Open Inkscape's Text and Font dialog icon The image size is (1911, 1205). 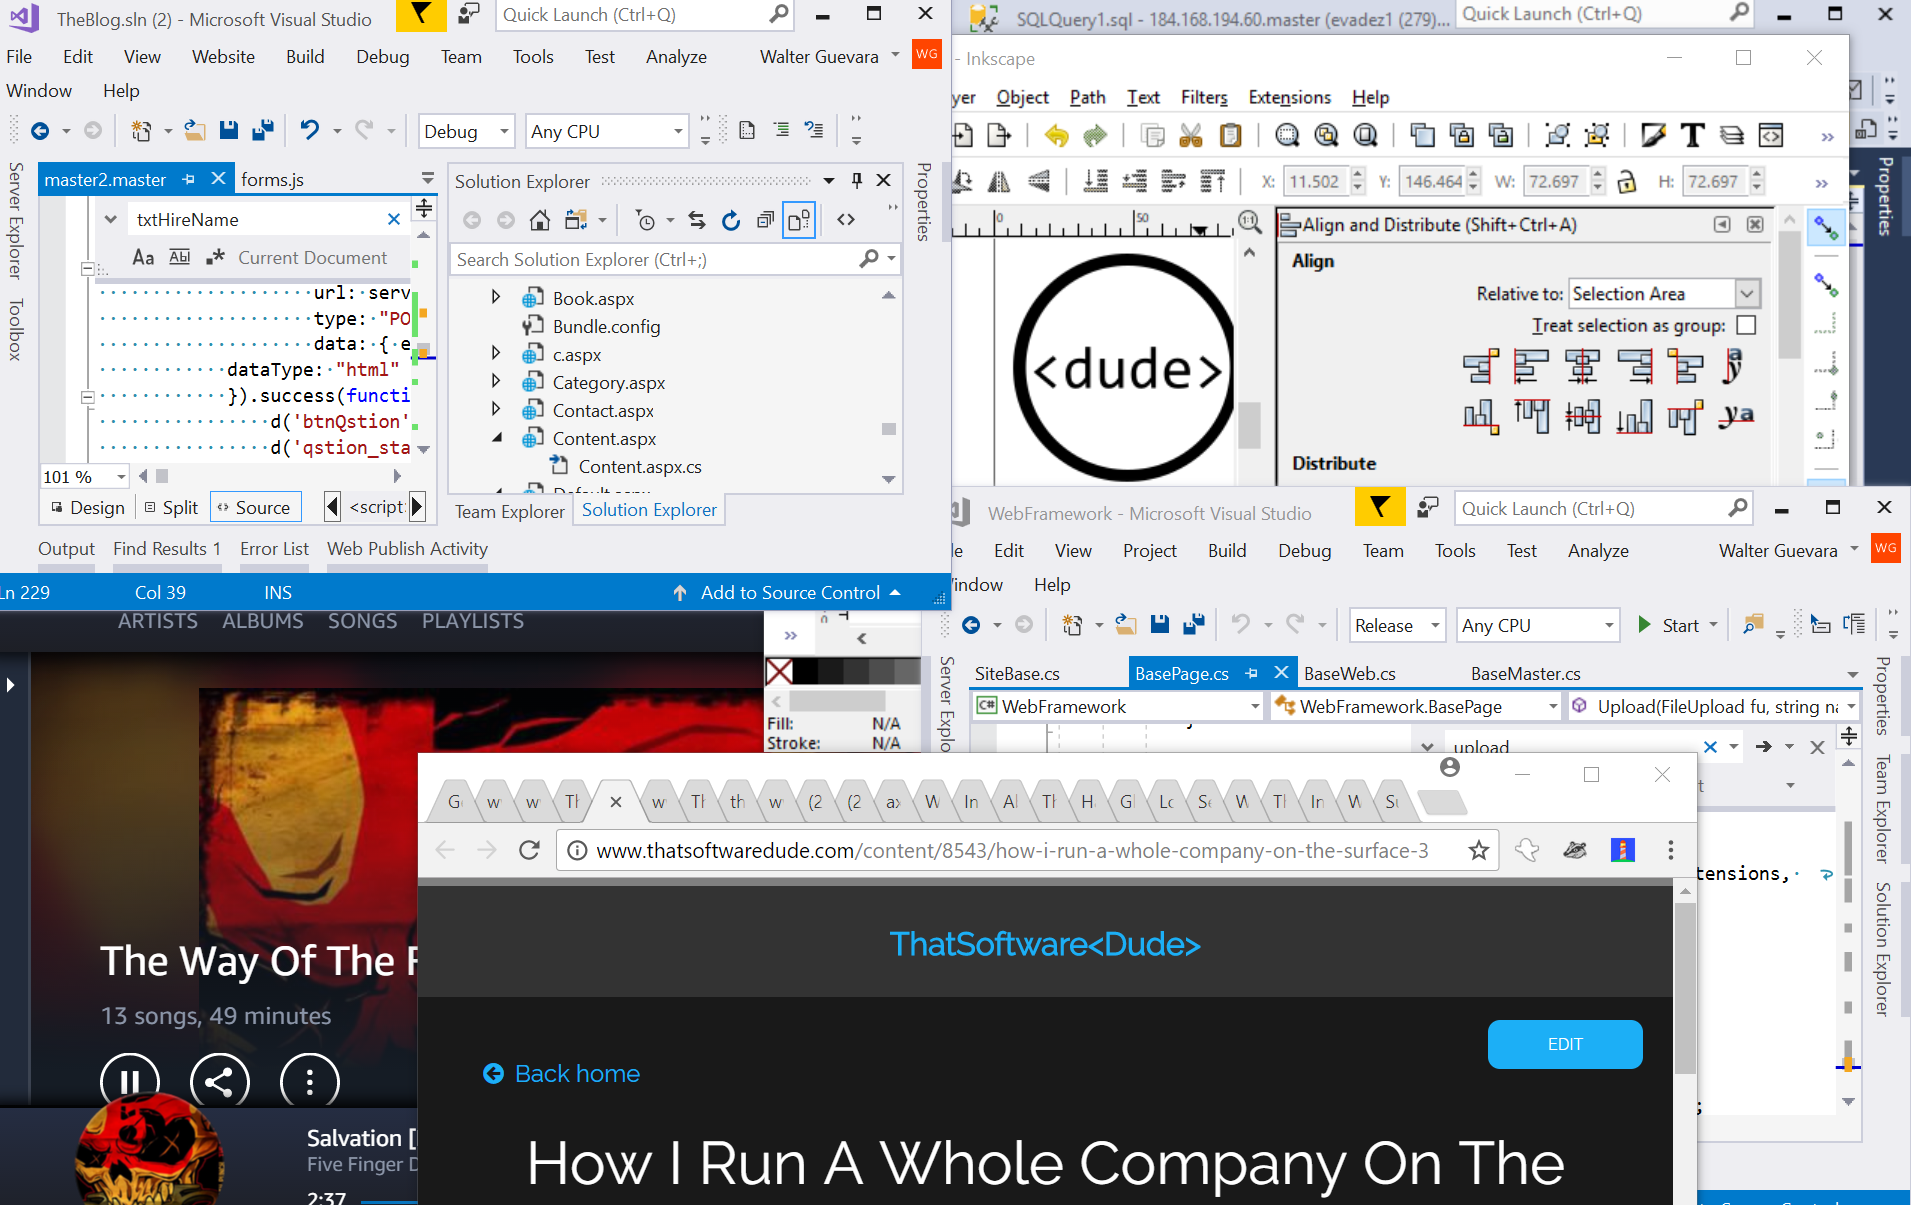coord(1692,135)
